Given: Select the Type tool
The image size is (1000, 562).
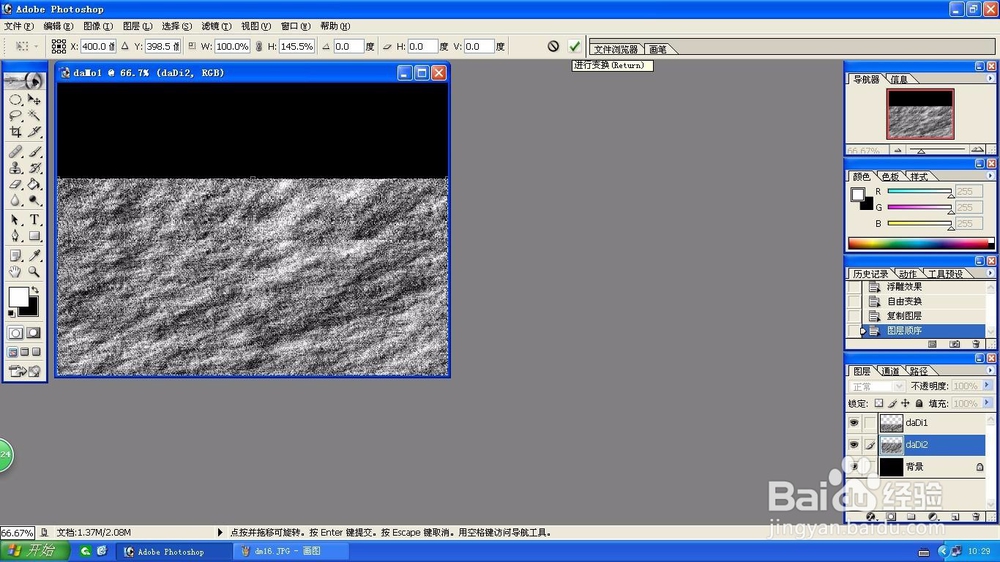Looking at the screenshot, I should coord(34,220).
